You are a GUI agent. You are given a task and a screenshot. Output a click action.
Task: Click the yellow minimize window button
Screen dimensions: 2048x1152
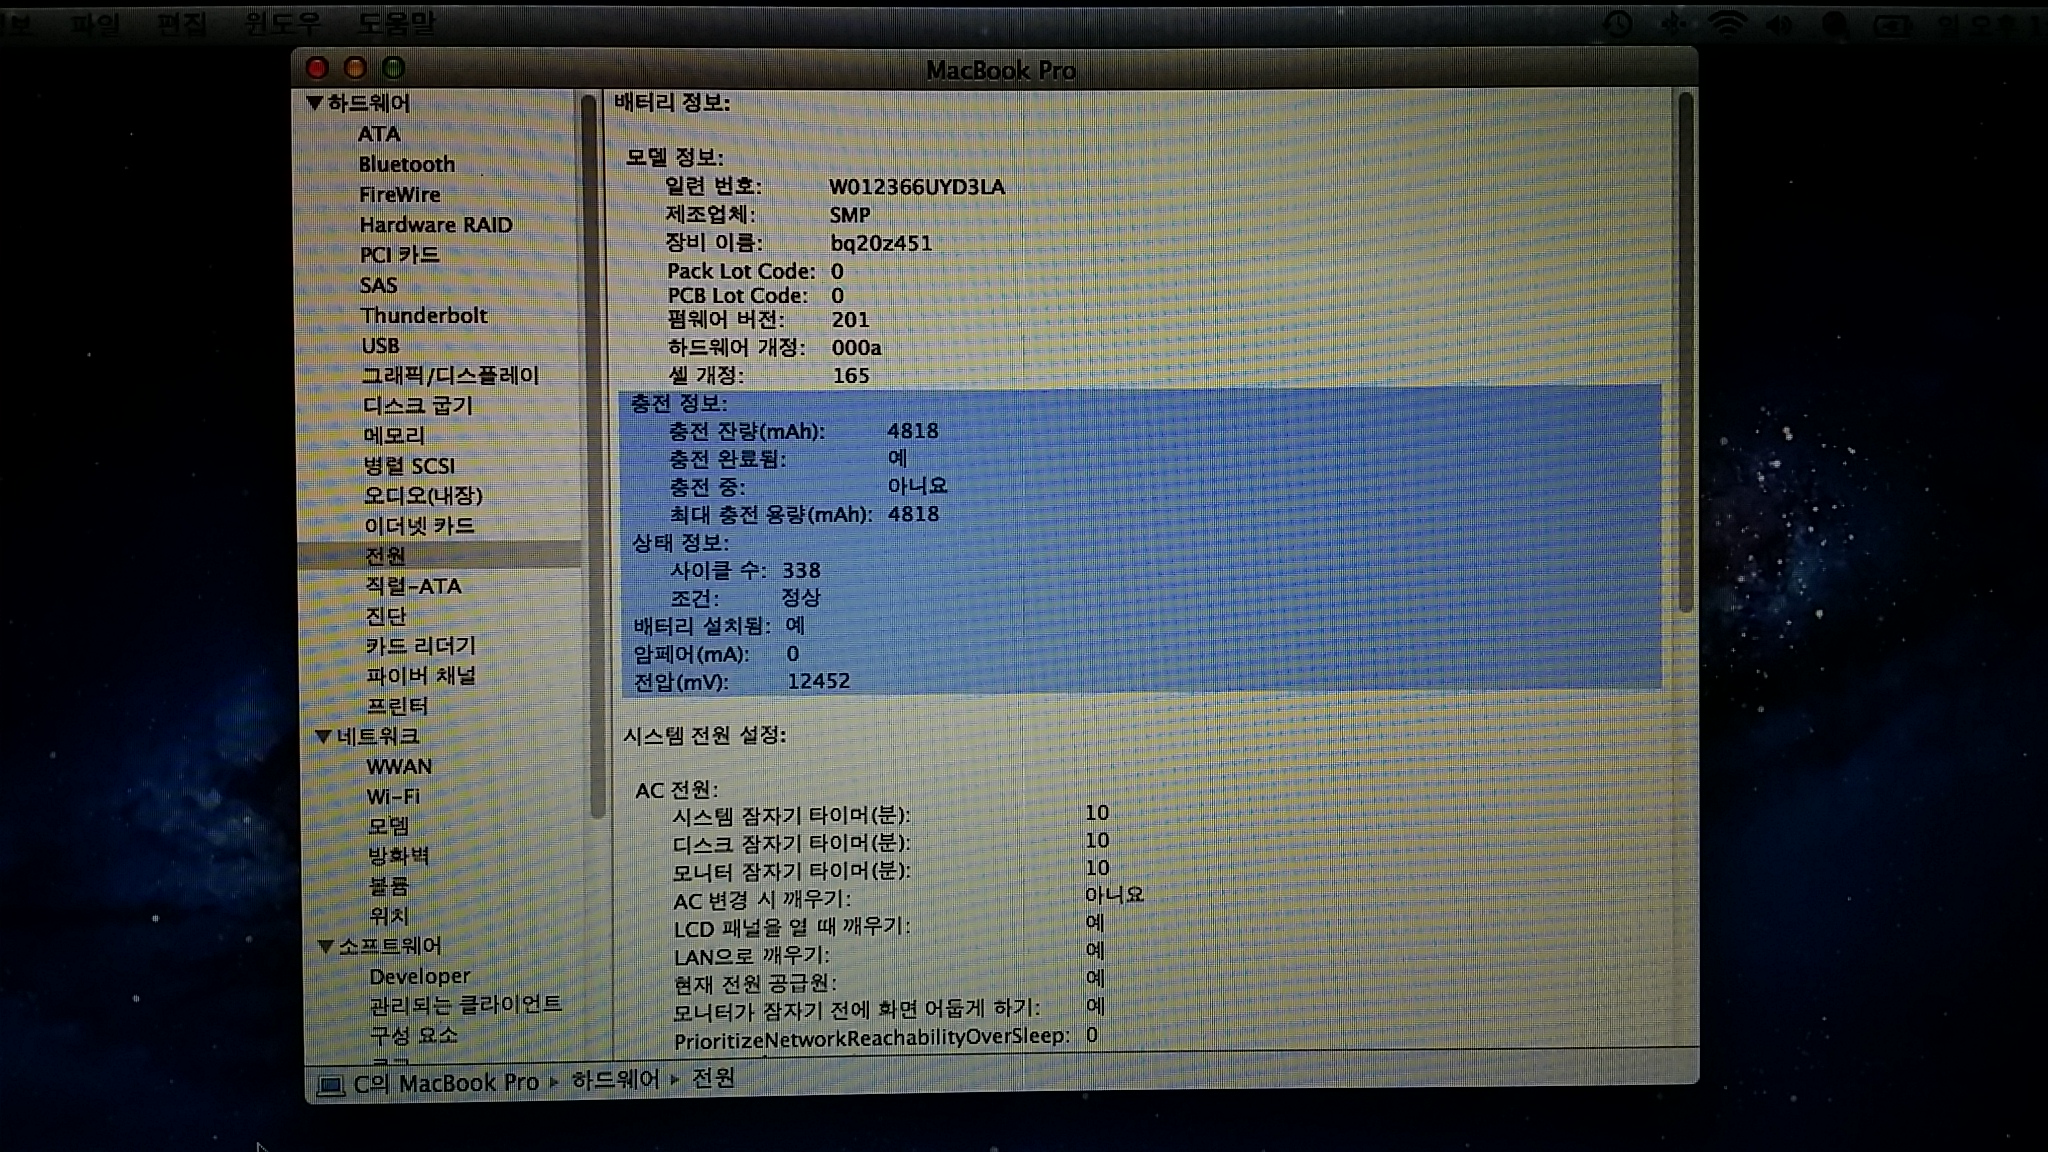(x=355, y=68)
